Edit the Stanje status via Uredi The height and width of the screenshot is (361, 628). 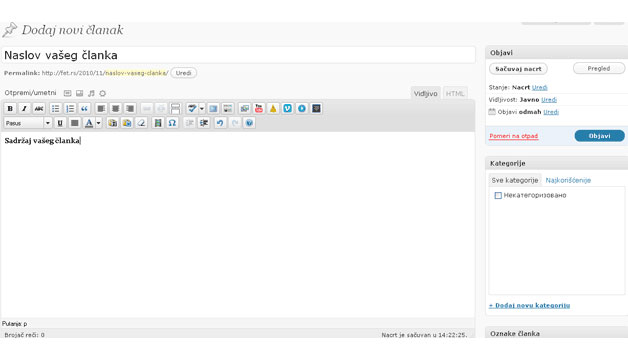(539, 87)
